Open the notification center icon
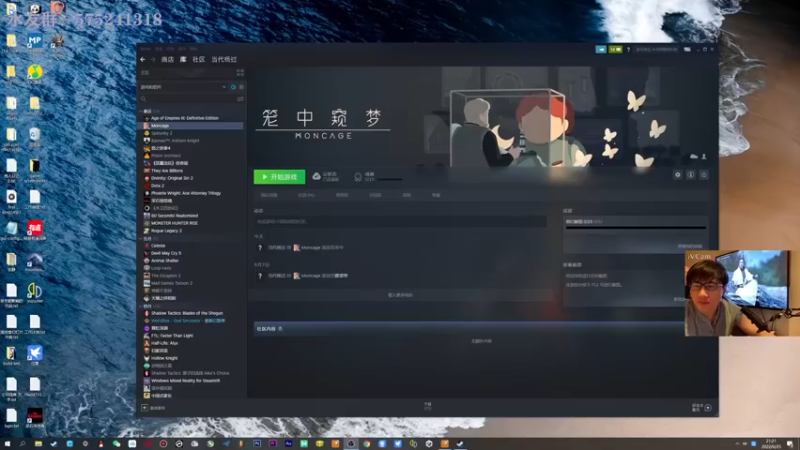Viewport: 800px width, 450px height. [x=790, y=444]
